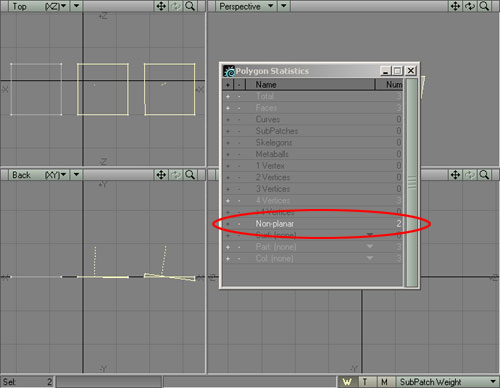Click the Top viewport move icon

pos(161,6)
